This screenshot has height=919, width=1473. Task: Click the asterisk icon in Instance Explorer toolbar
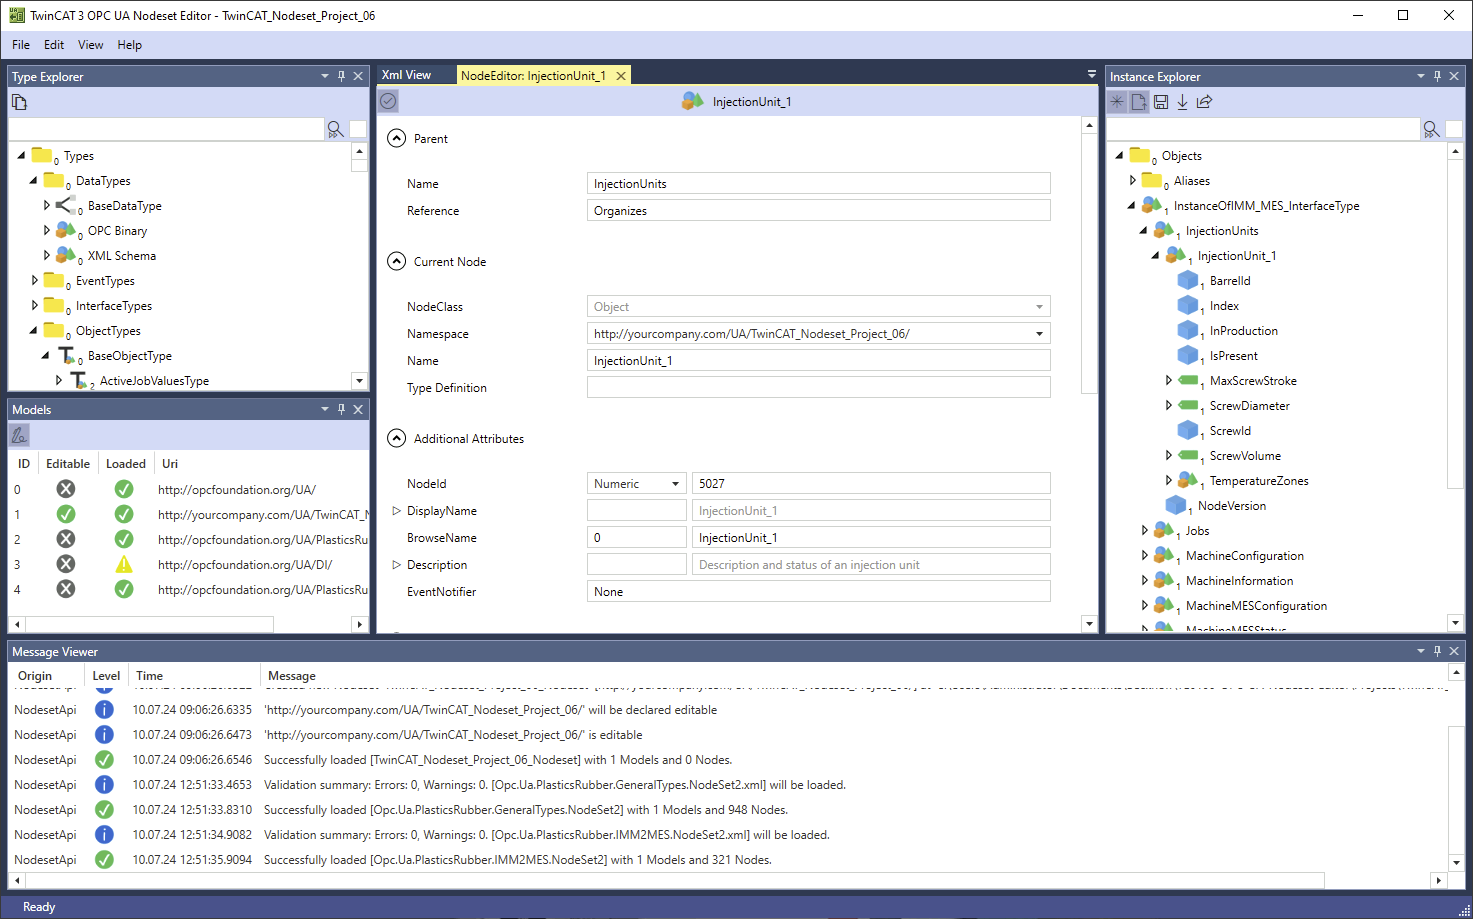(1117, 102)
